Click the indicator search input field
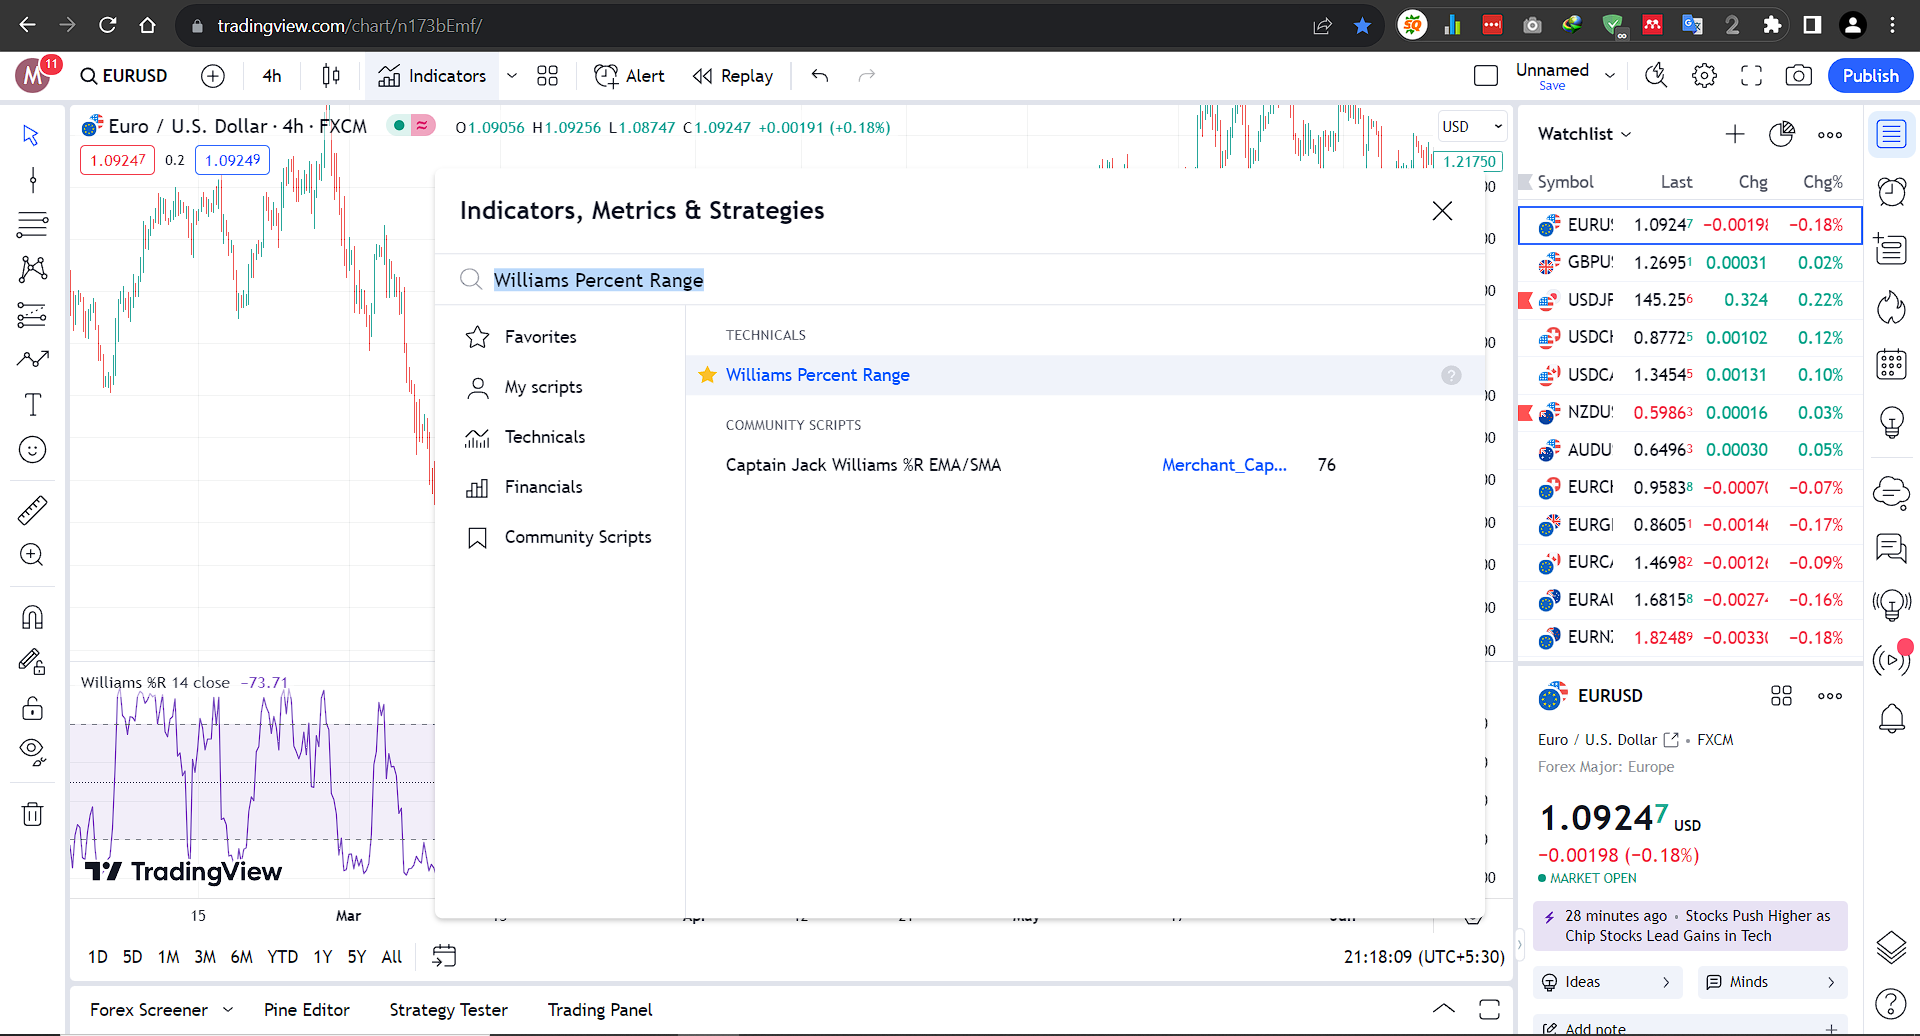This screenshot has width=1920, height=1036. pos(960,280)
